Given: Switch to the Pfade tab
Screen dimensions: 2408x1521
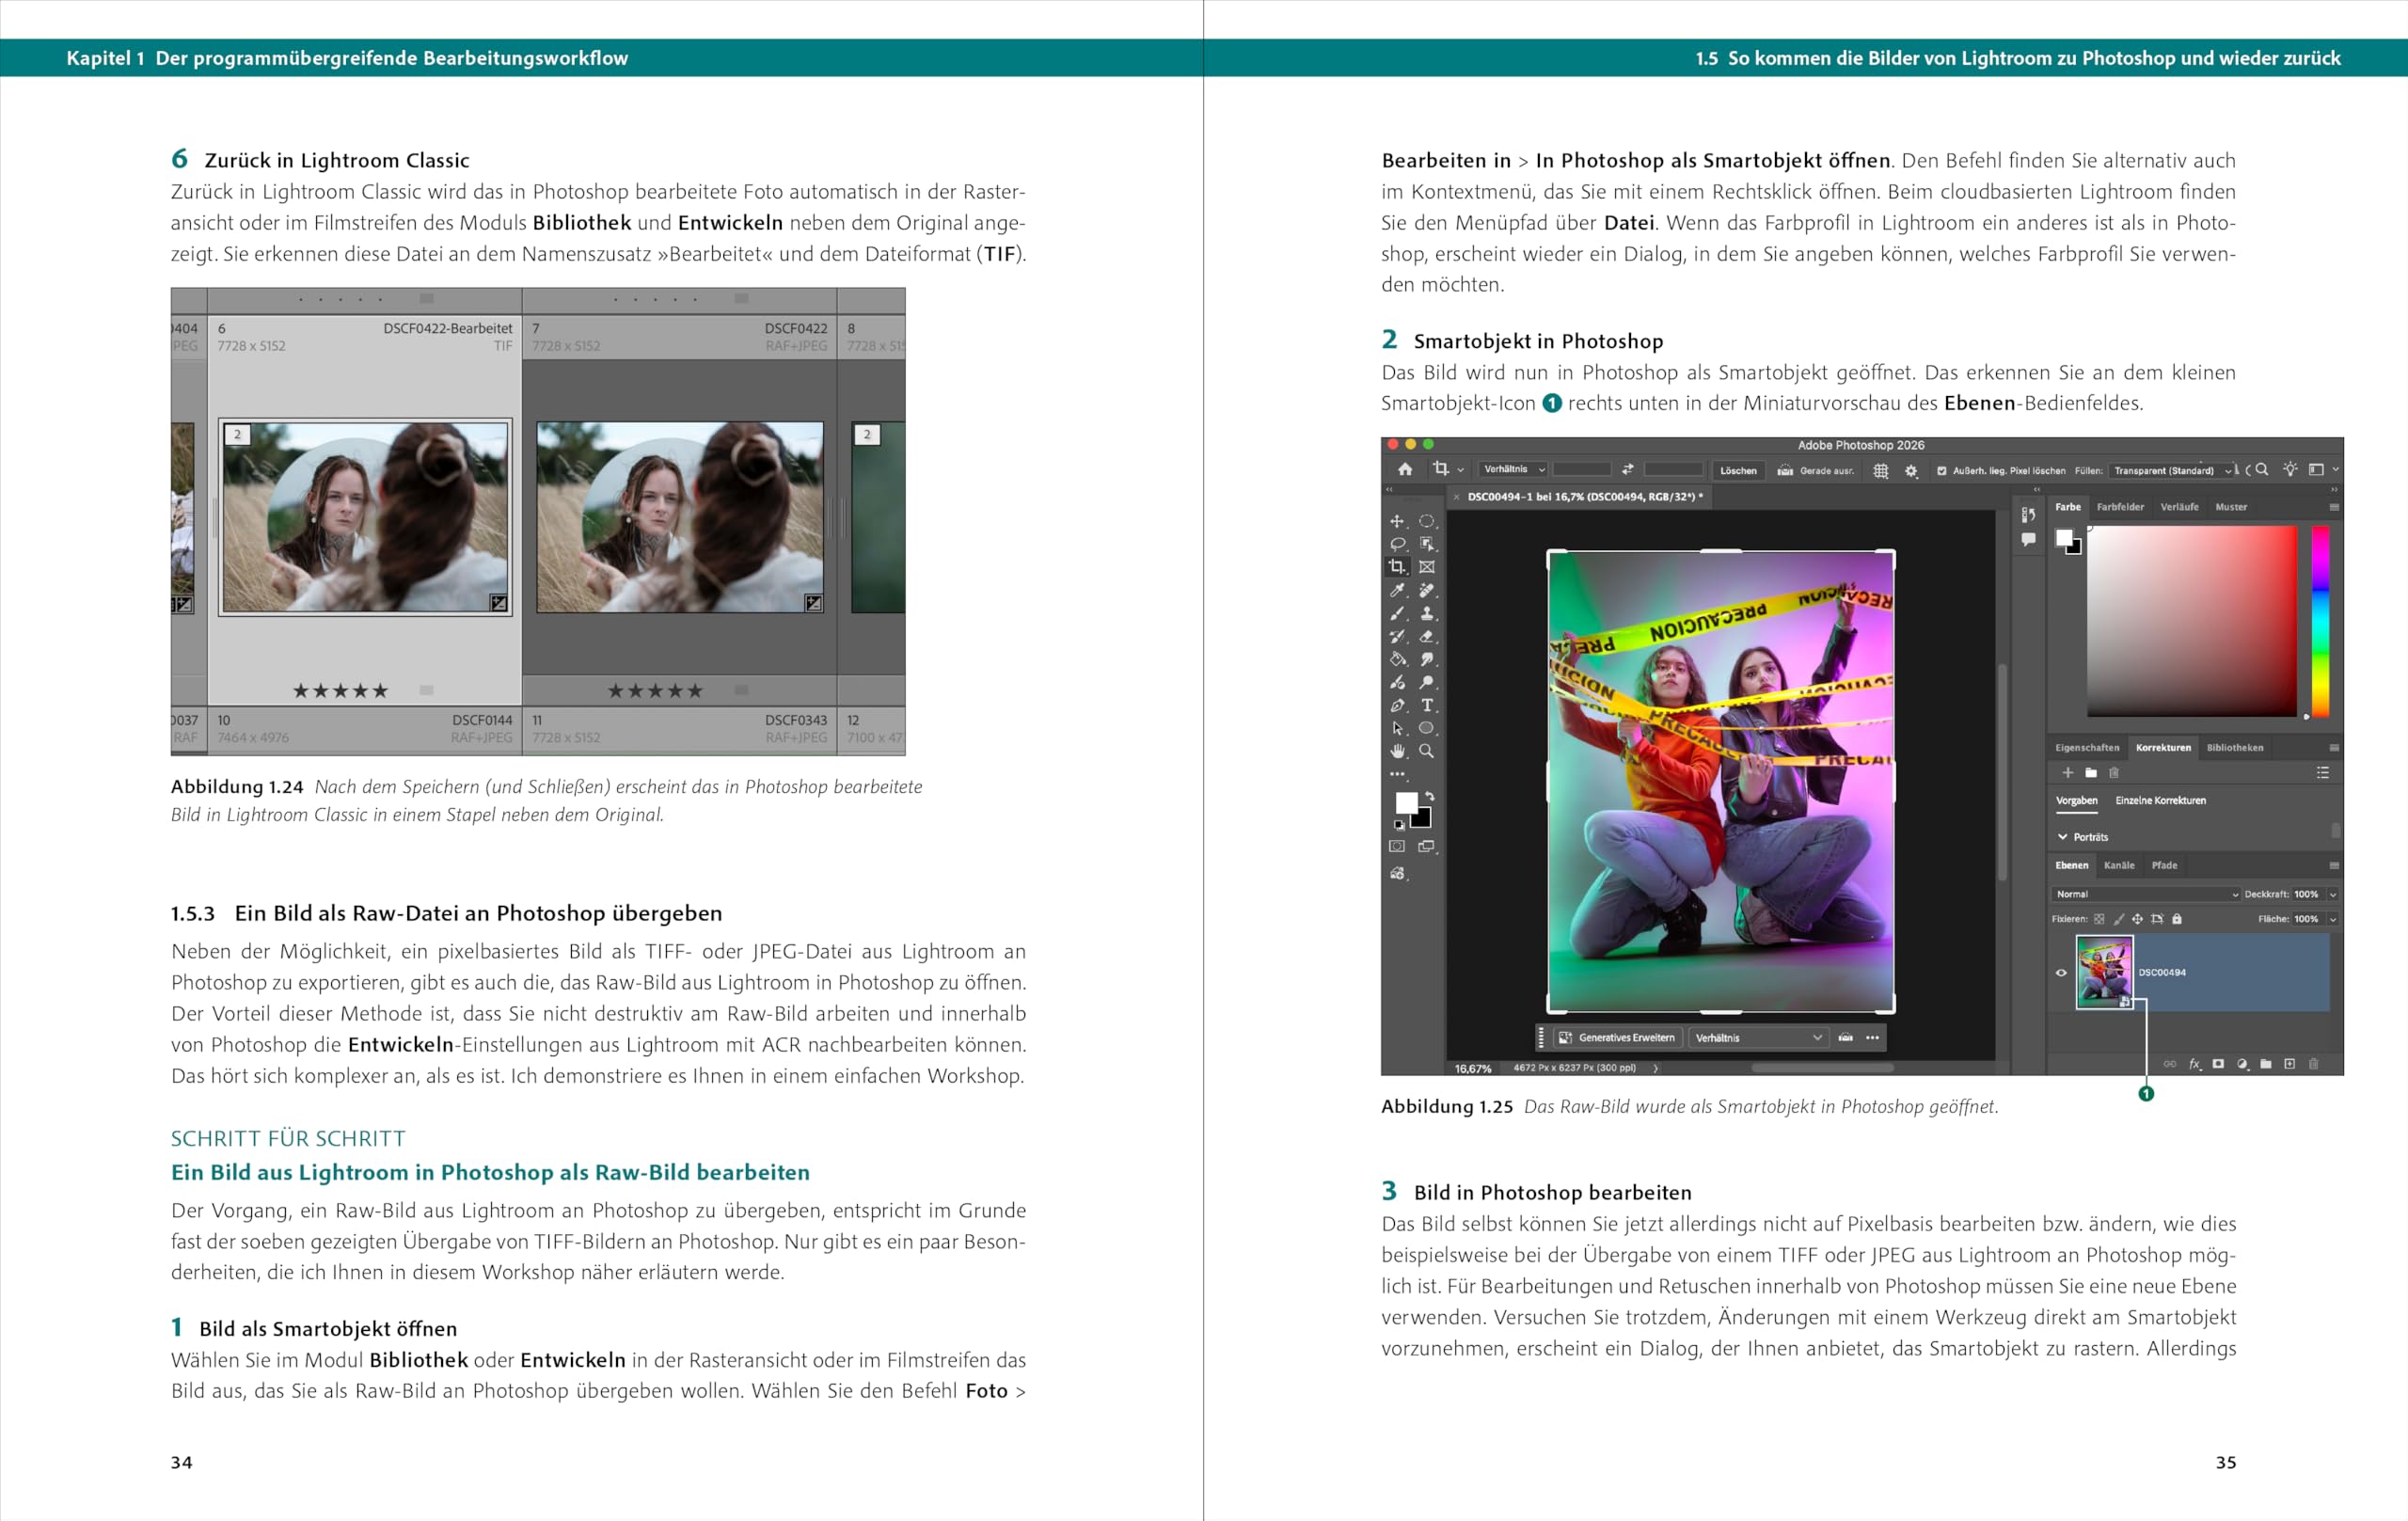Looking at the screenshot, I should point(2165,866).
